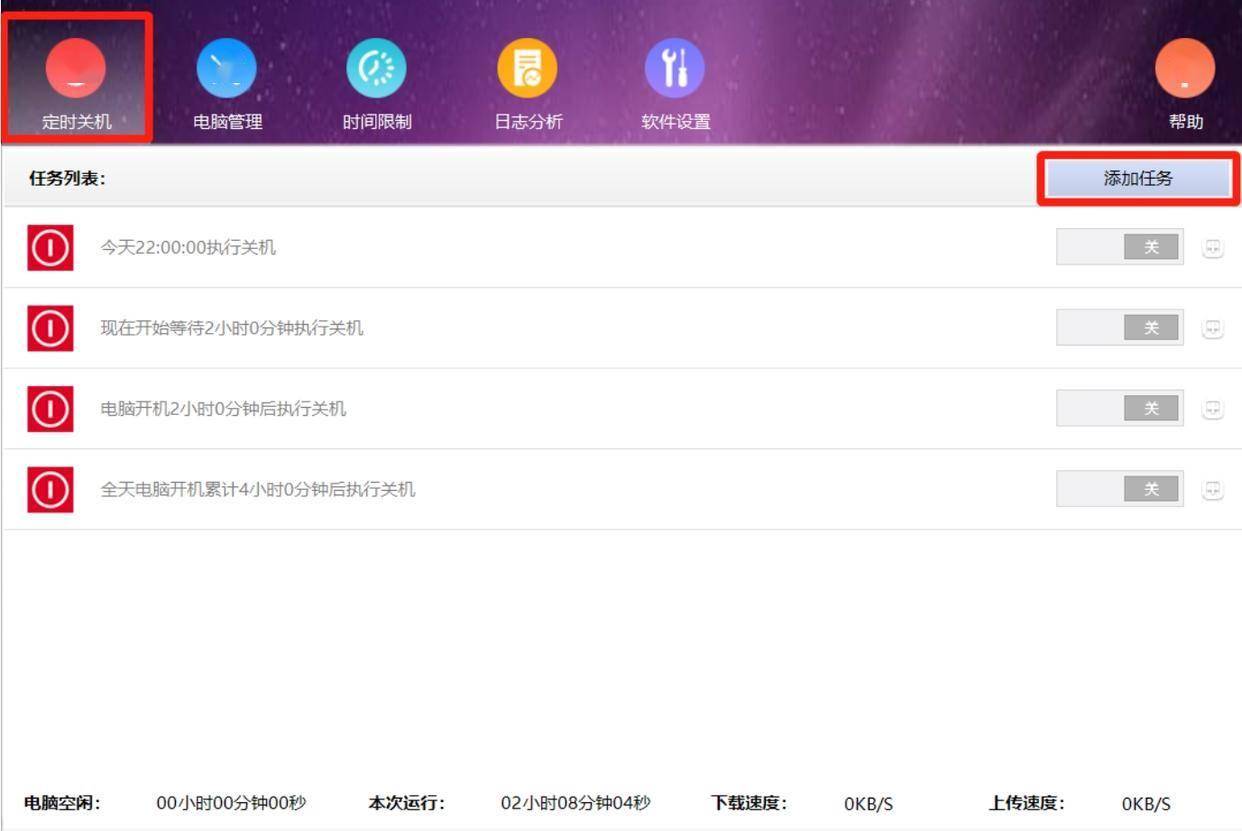
Task: Click red power icon for 全天电脑开机累计4小时 task
Action: [x=50, y=489]
